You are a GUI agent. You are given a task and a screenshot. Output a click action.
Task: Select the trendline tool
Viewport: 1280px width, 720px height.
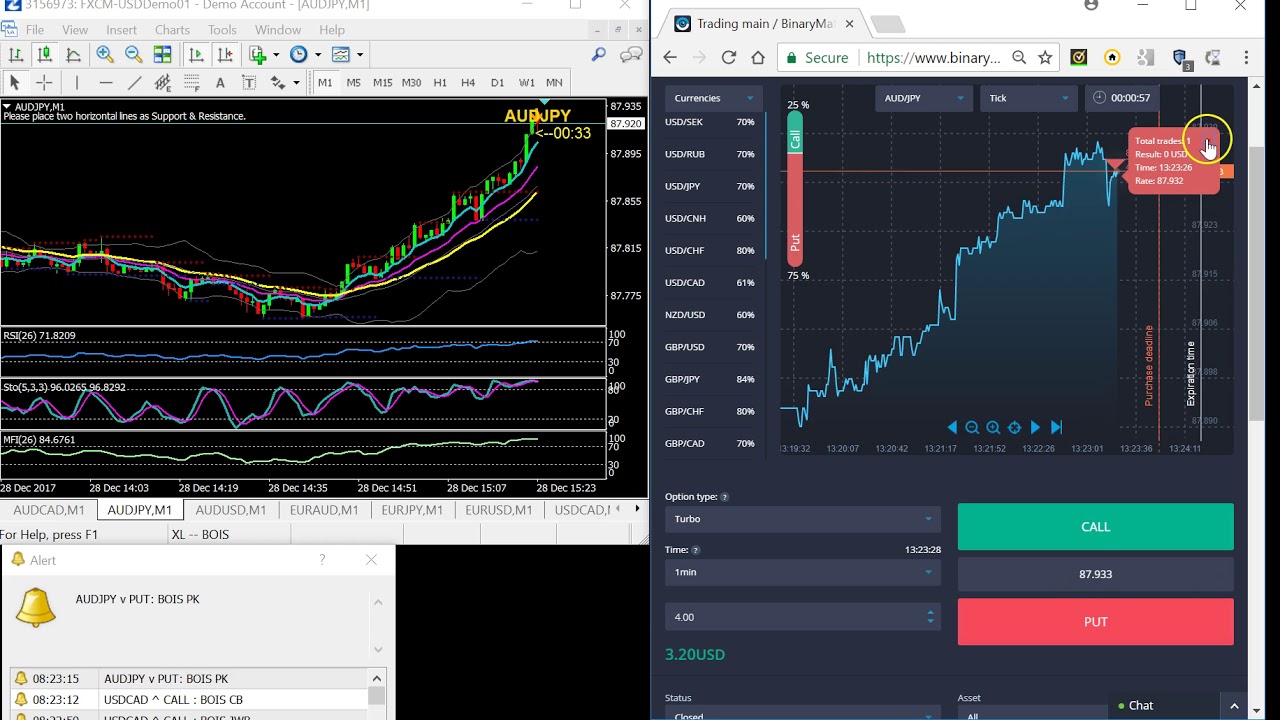[135, 83]
